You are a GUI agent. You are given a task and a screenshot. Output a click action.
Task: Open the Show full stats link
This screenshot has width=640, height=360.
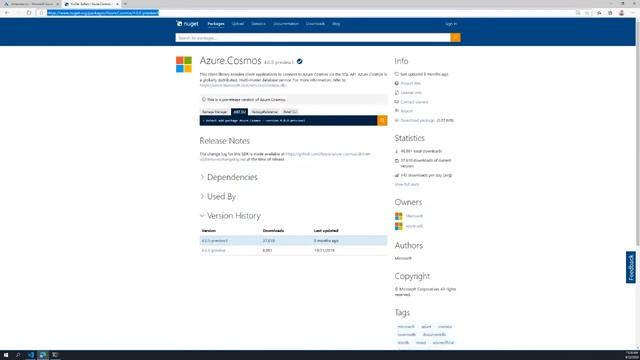click(407, 184)
